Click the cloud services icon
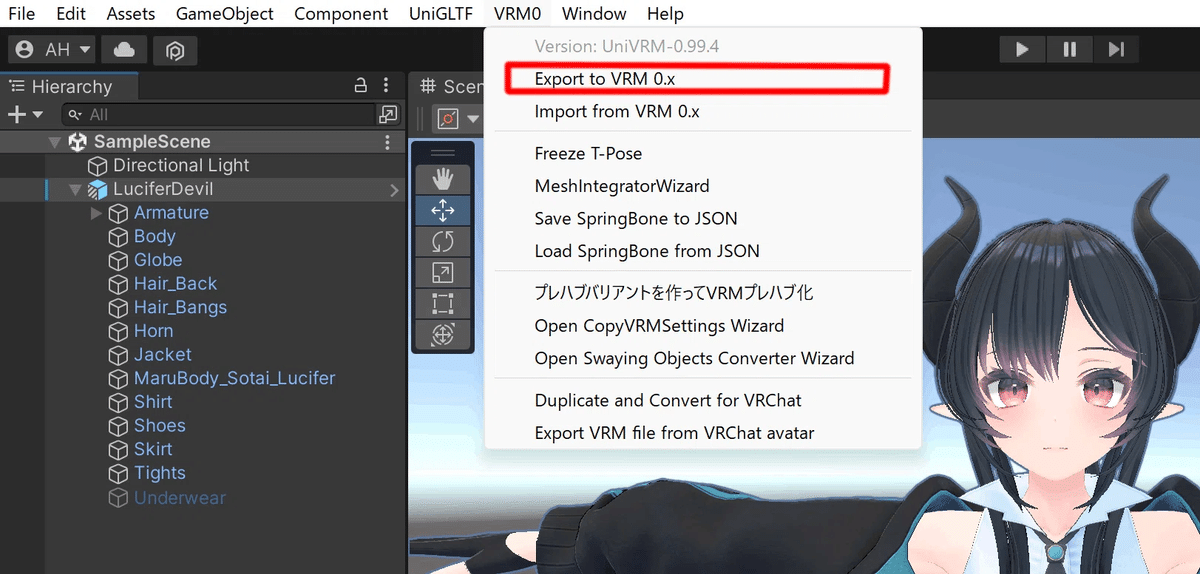The width and height of the screenshot is (1200, 574). (124, 49)
